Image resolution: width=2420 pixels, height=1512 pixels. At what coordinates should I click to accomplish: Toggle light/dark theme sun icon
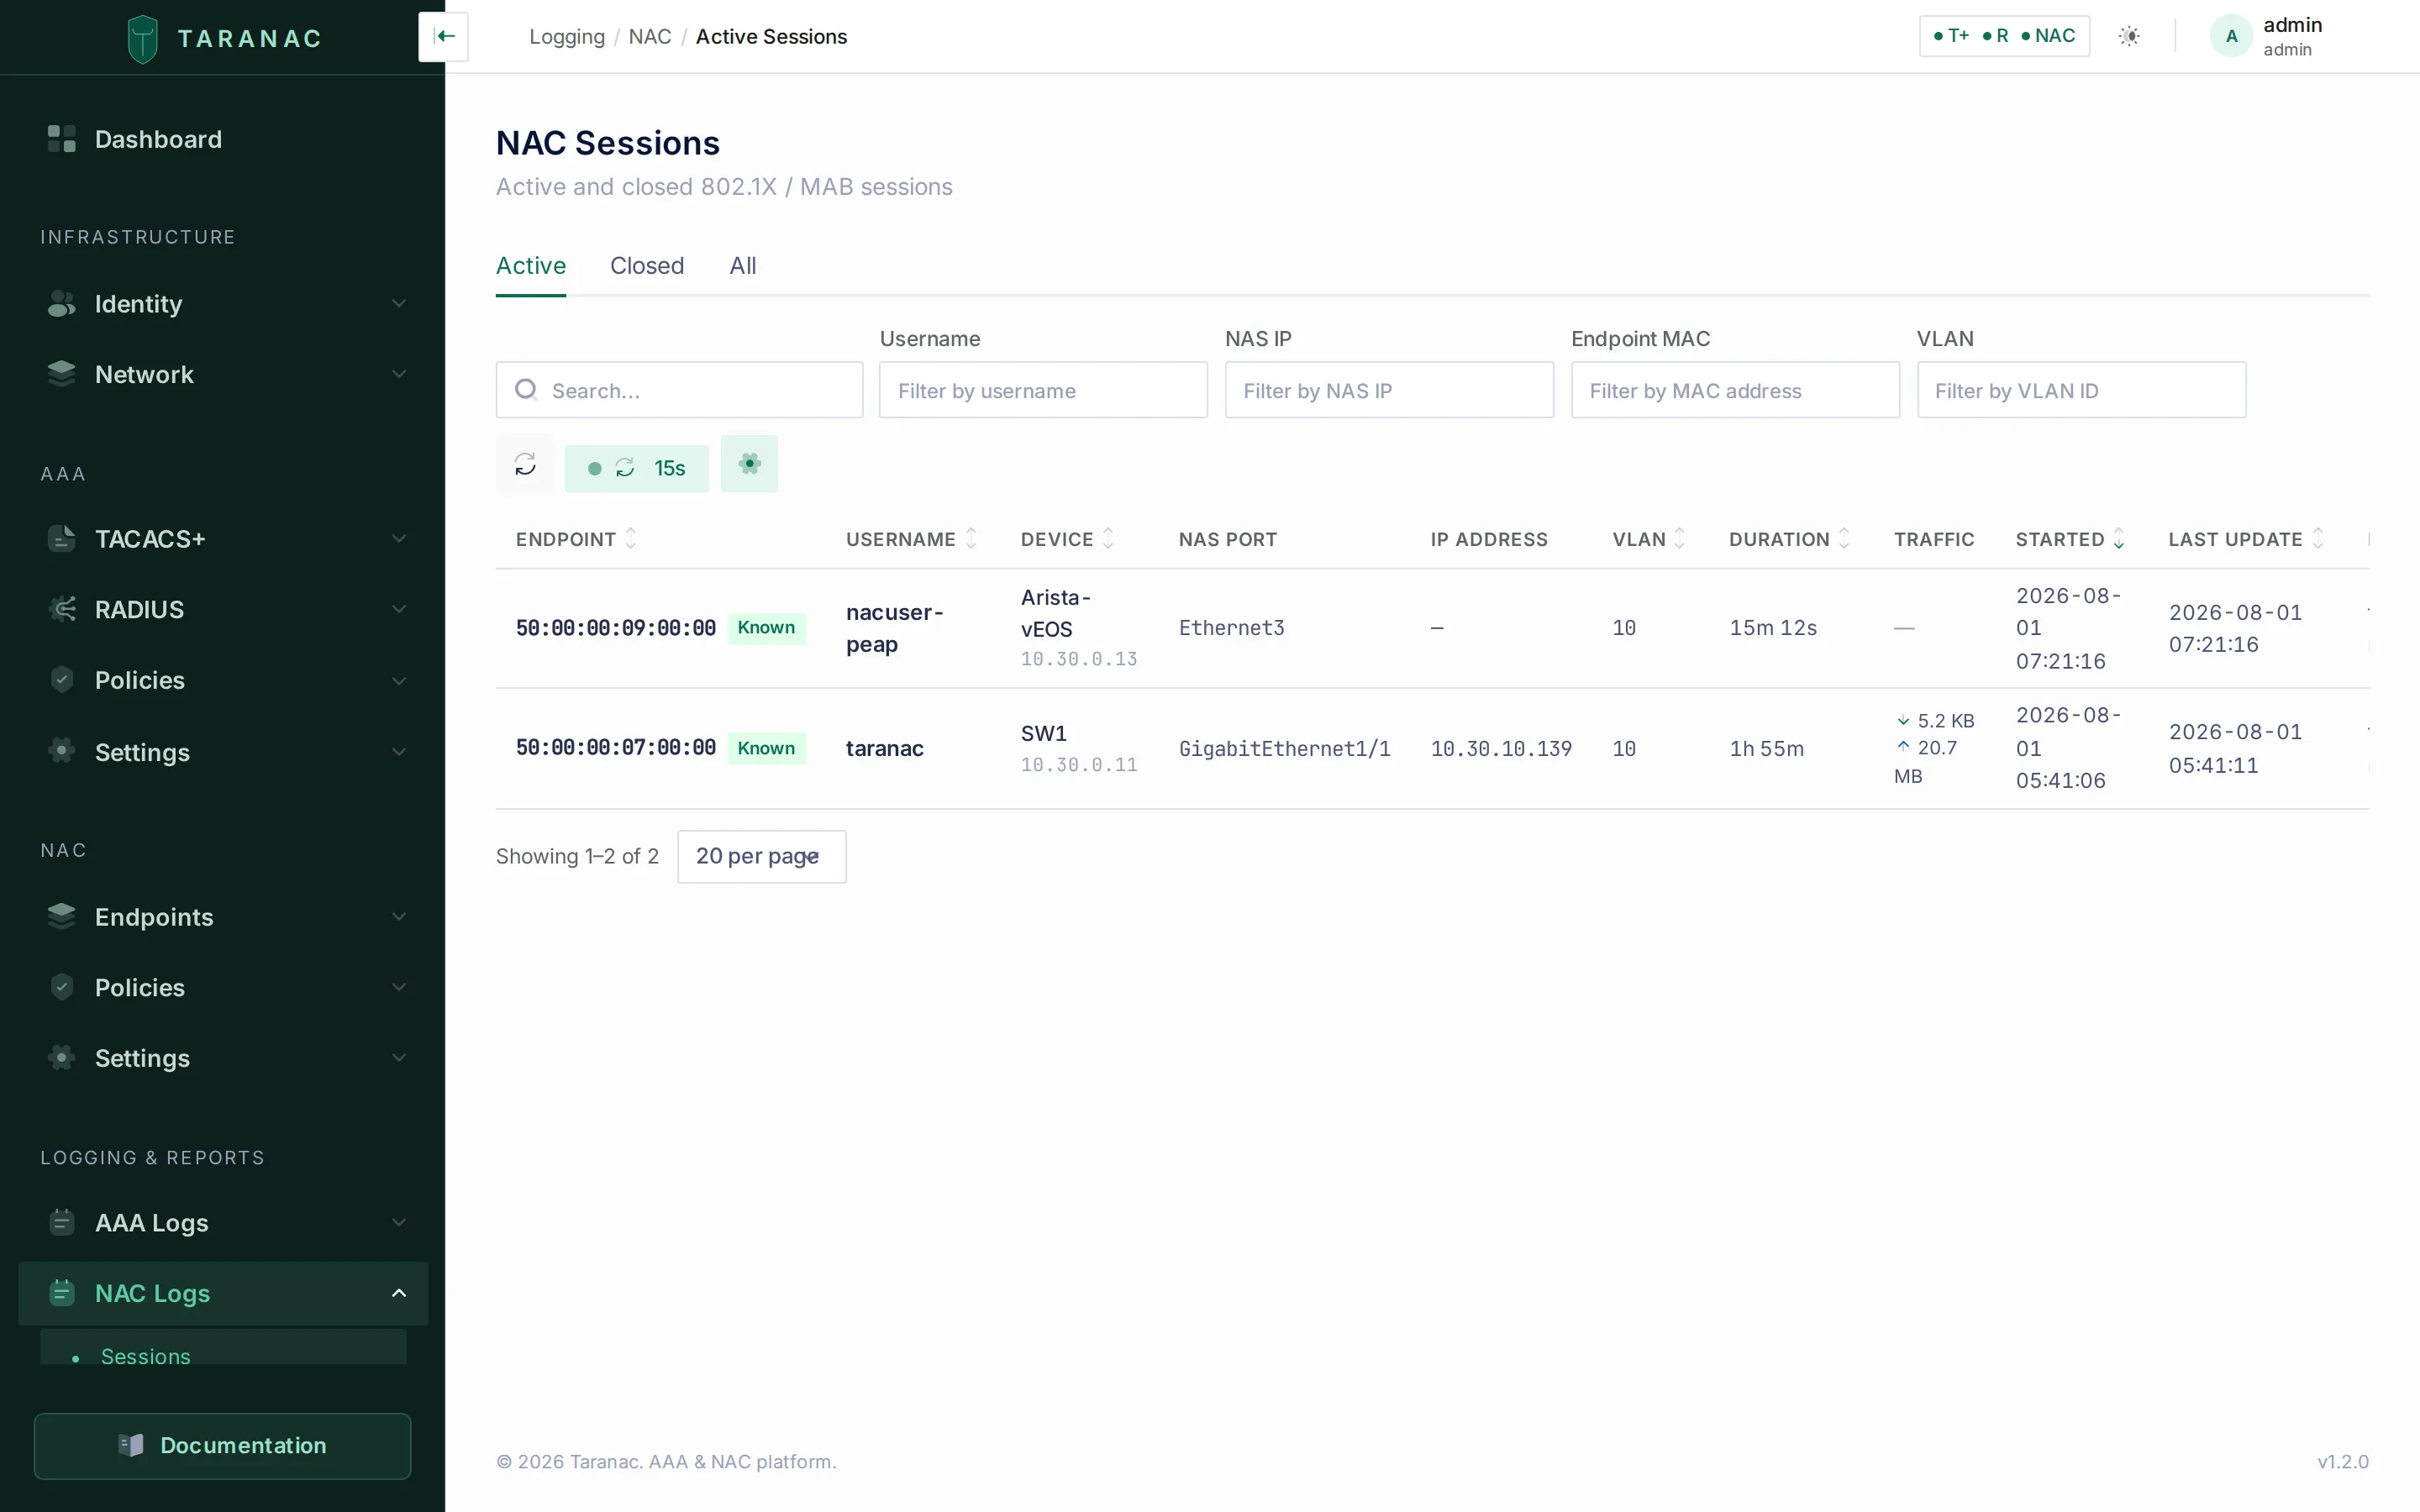pos(2129,36)
